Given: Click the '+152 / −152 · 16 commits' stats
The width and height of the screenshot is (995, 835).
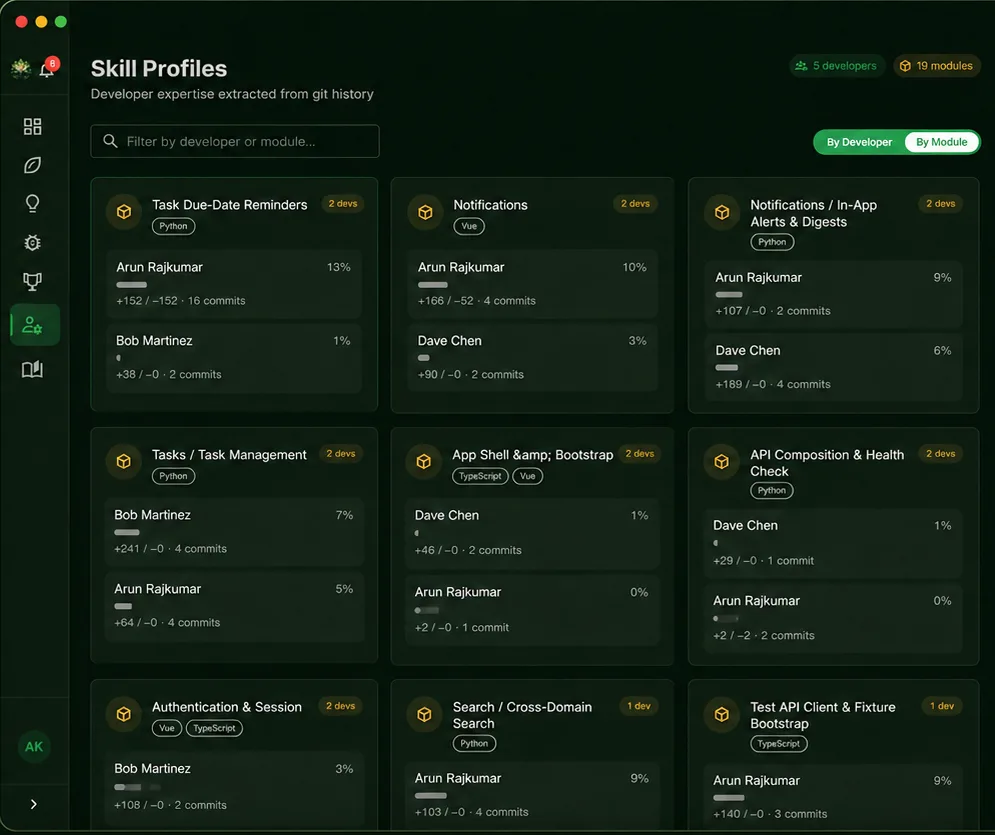Looking at the screenshot, I should 181,301.
